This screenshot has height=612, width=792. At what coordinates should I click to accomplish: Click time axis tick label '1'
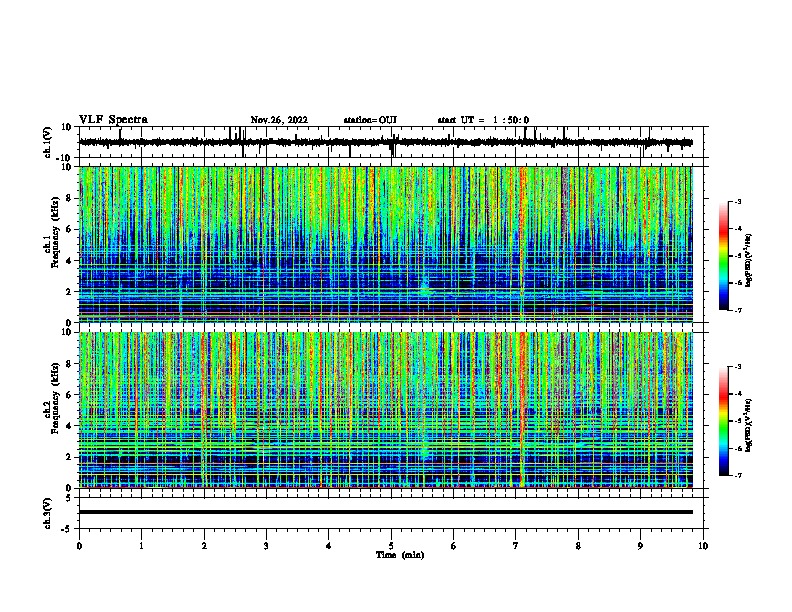point(142,545)
